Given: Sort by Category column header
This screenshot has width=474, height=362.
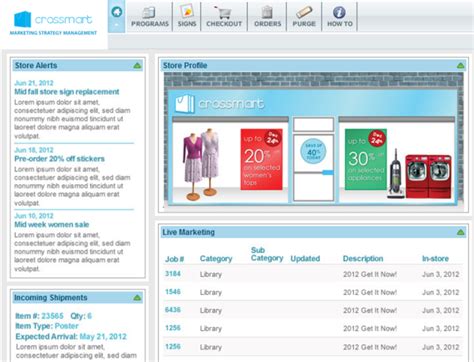Looking at the screenshot, I should click(x=216, y=258).
